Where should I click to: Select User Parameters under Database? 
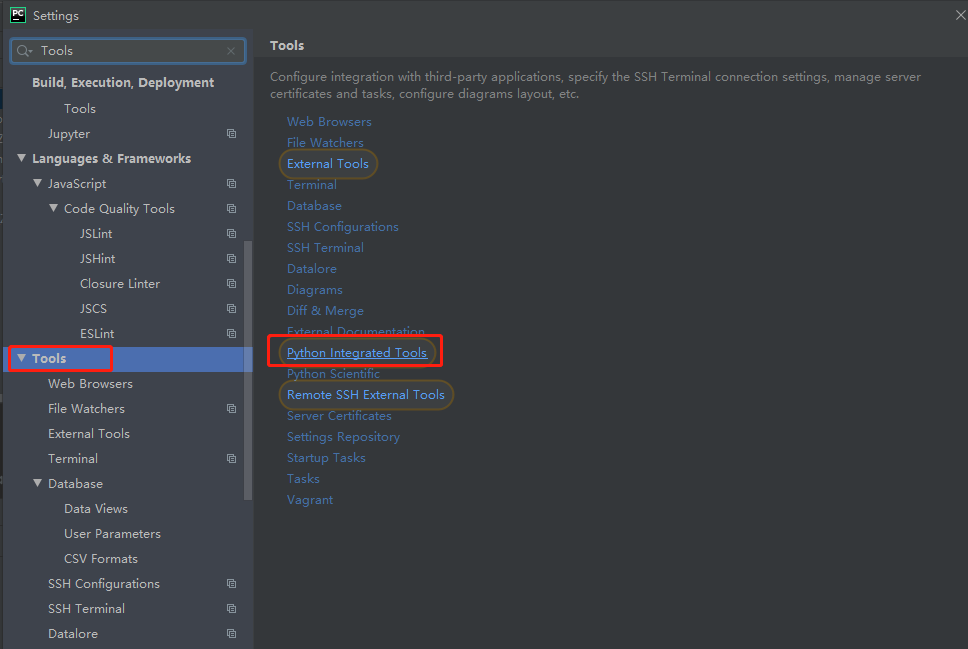click(112, 534)
